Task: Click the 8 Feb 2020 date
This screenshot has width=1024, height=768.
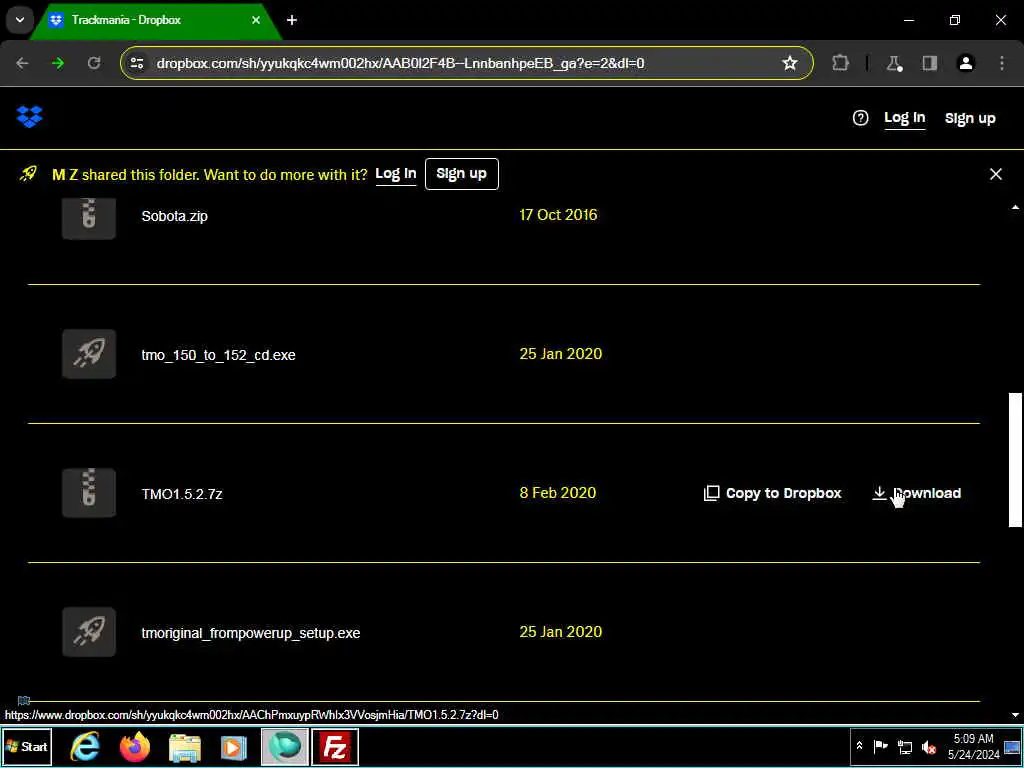Action: point(558,493)
